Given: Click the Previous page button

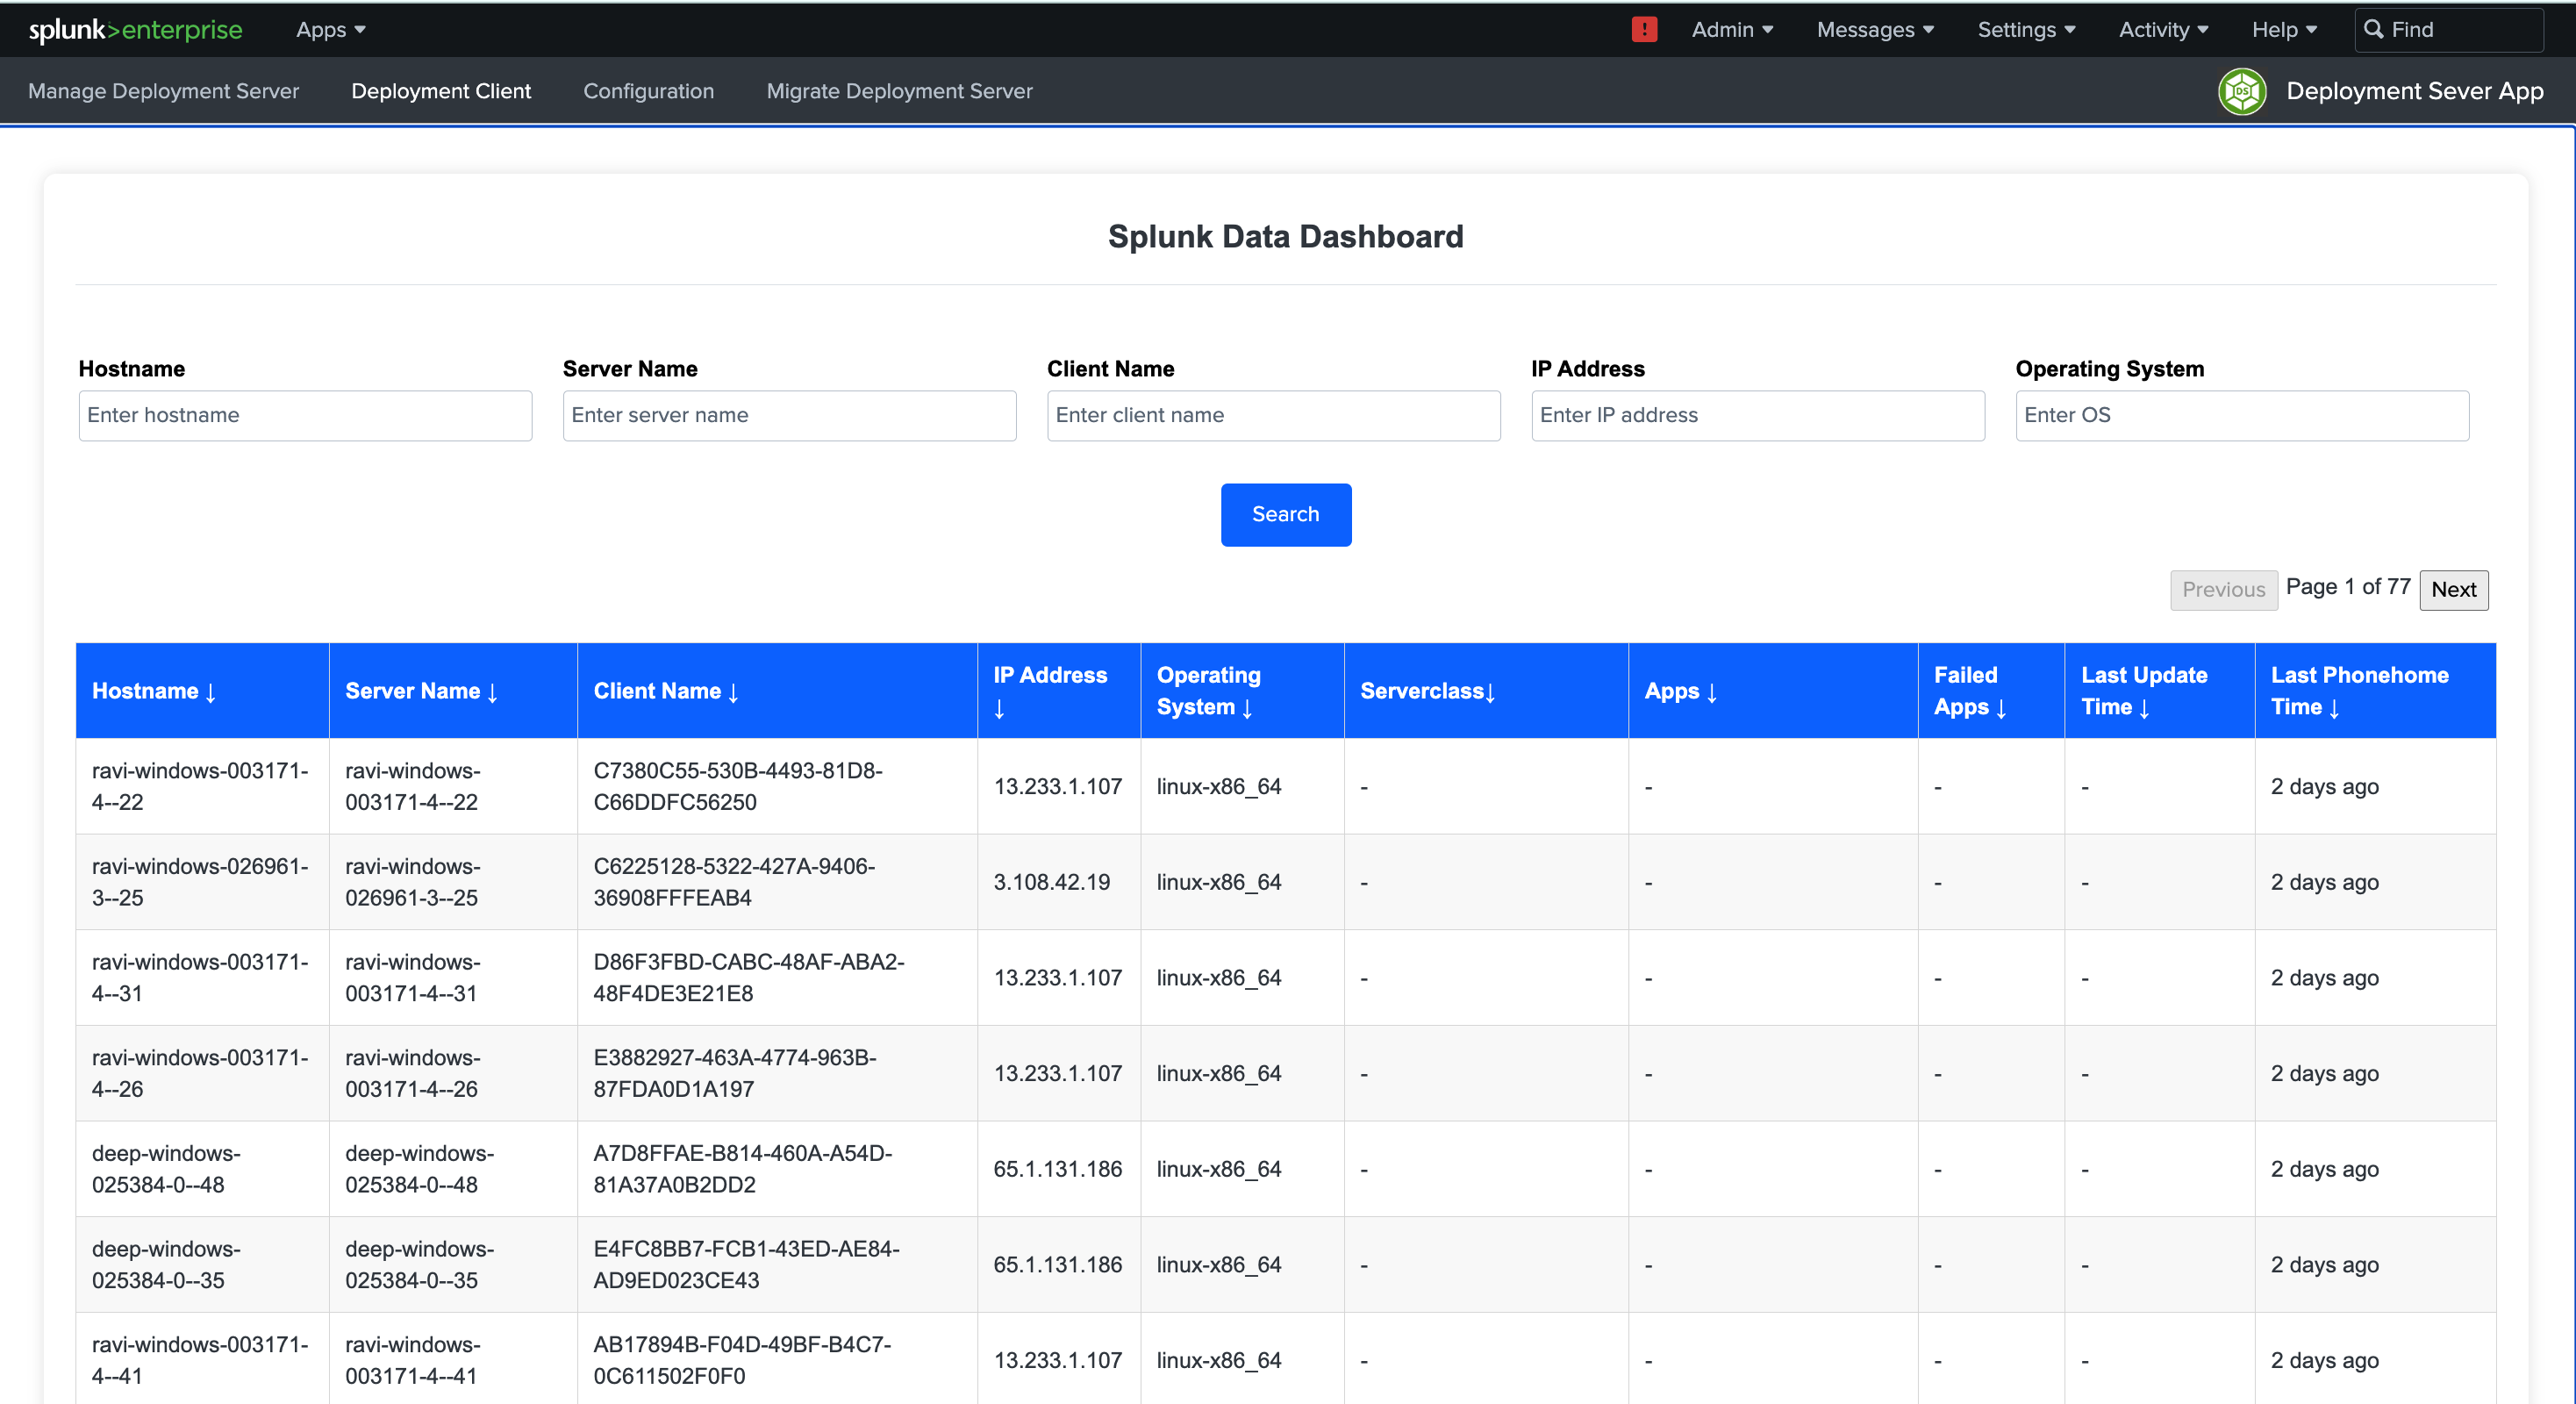Looking at the screenshot, I should click(x=2223, y=589).
